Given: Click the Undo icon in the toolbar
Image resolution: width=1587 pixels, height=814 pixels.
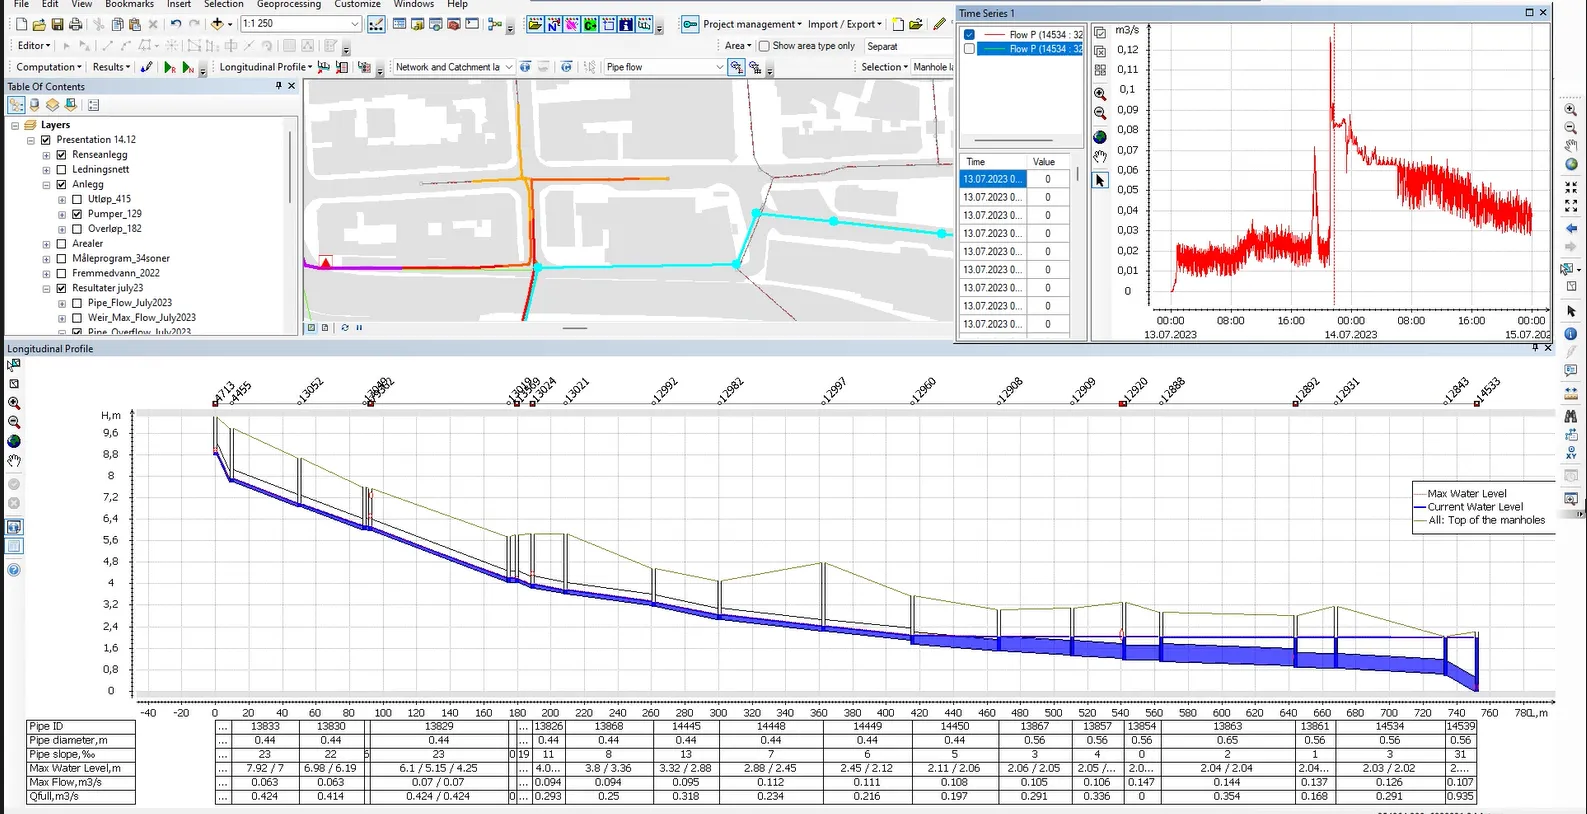Looking at the screenshot, I should tap(176, 24).
